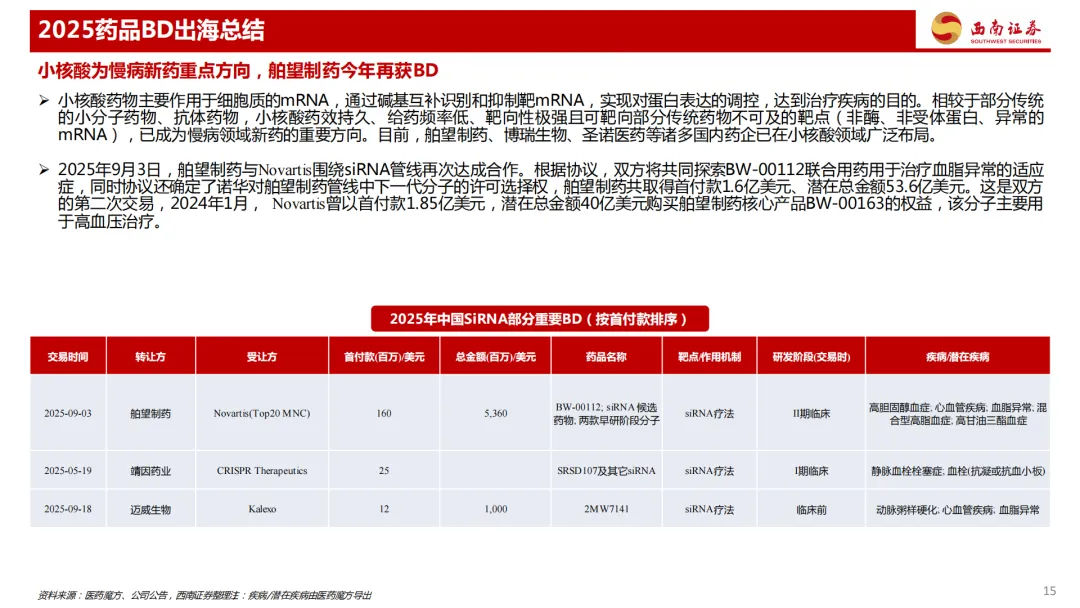Click siRNA疗法 in the 靖因药业 row
Image resolution: width=1080 pixels, height=608 pixels.
[709, 470]
